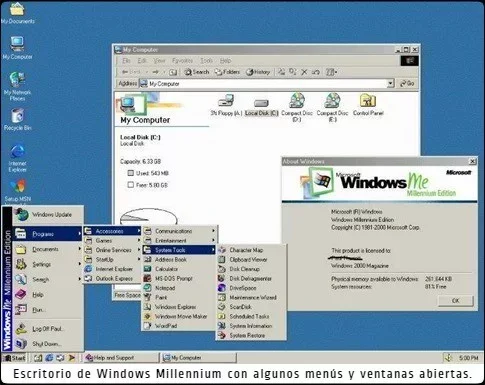This screenshot has width=485, height=385.
Task: Open the My Documents desktop icon
Action: (17, 13)
